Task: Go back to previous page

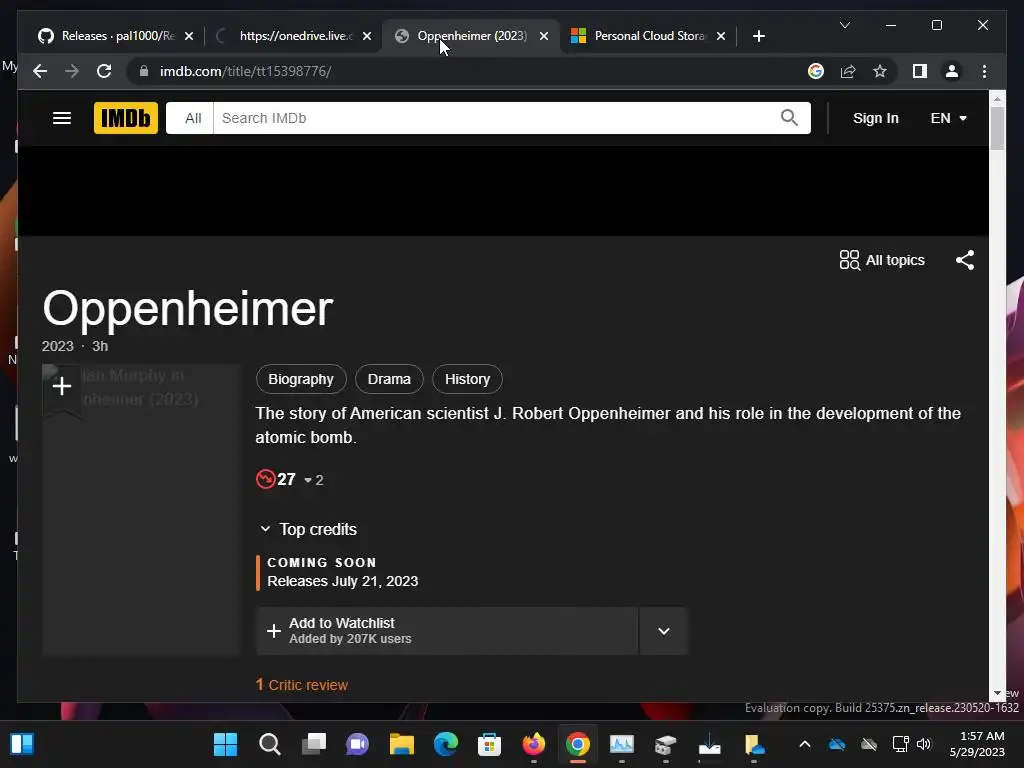Action: (x=40, y=71)
